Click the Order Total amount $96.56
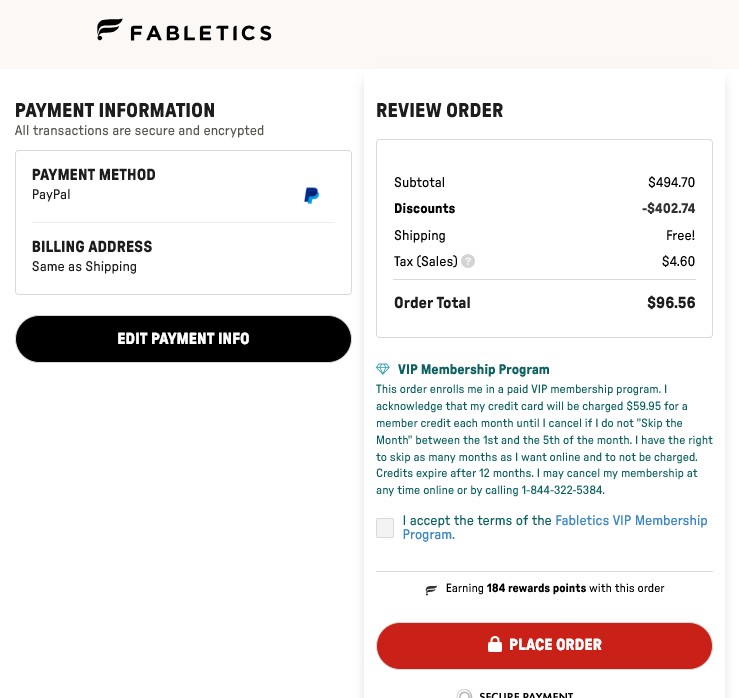 (x=671, y=303)
